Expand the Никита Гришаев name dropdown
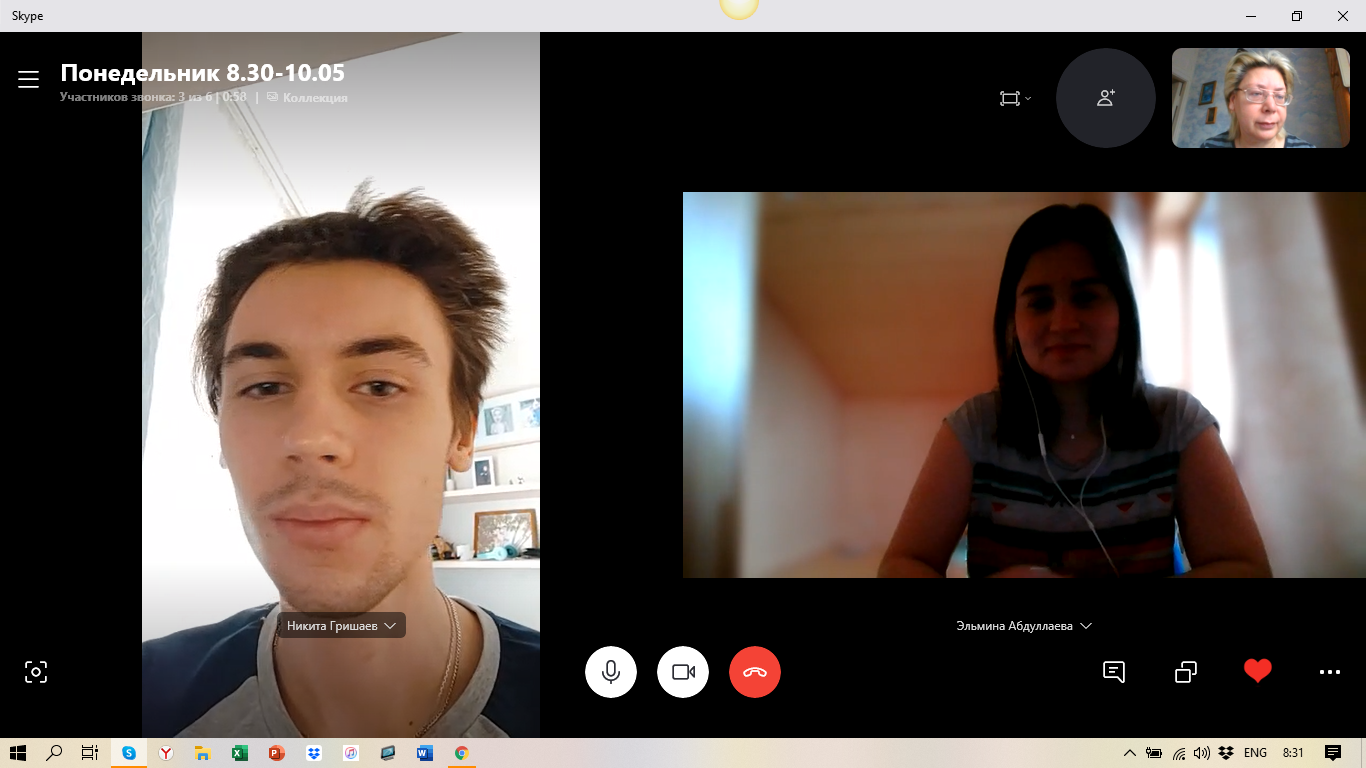The height and width of the screenshot is (768, 1366). 342,625
